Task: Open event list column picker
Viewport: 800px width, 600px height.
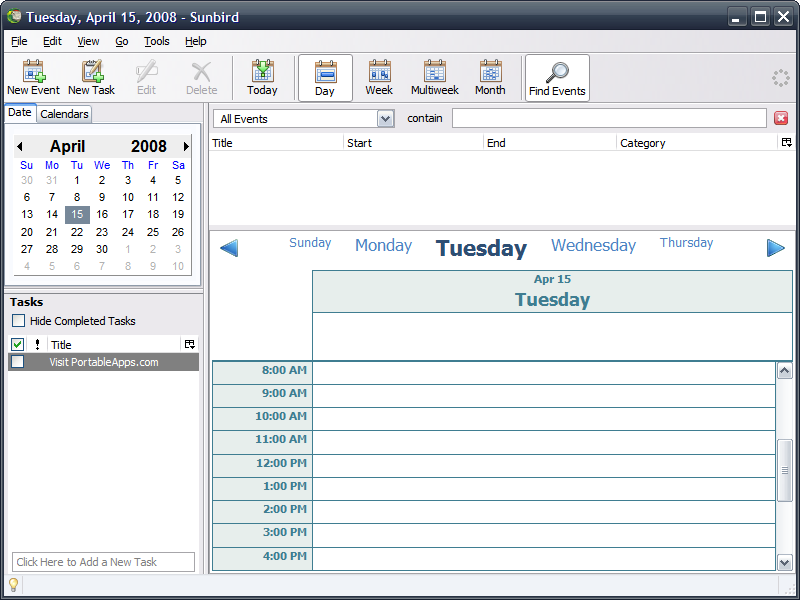Action: coord(786,143)
